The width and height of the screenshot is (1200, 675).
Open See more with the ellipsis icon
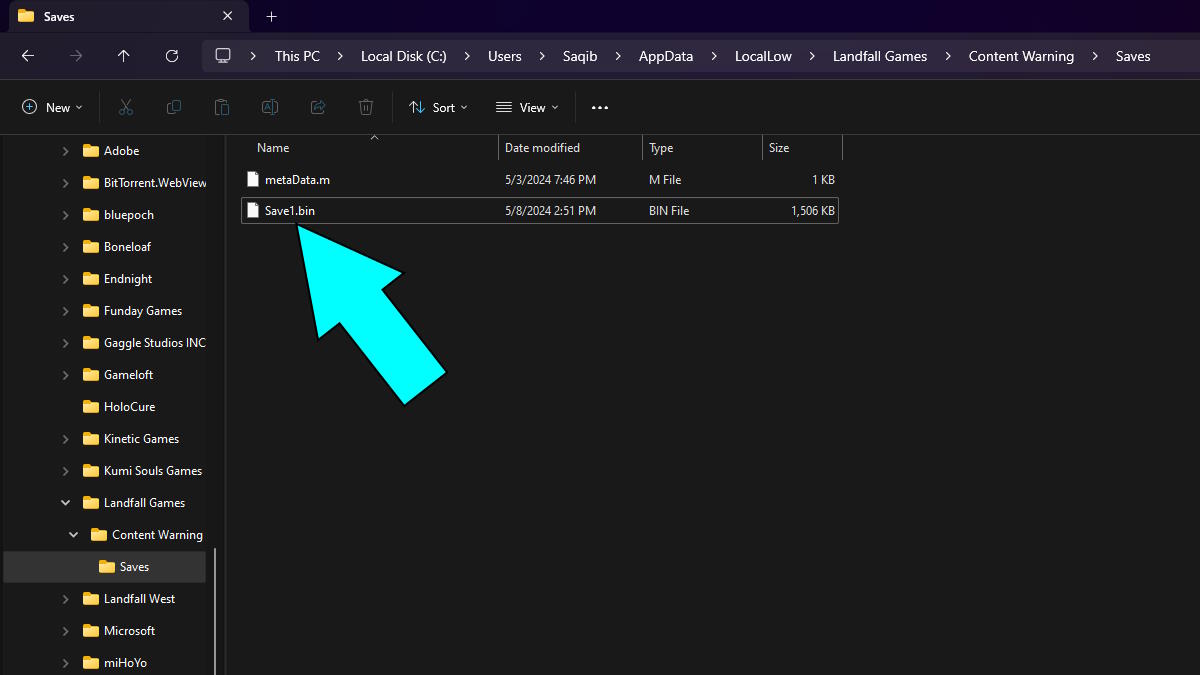(x=599, y=107)
